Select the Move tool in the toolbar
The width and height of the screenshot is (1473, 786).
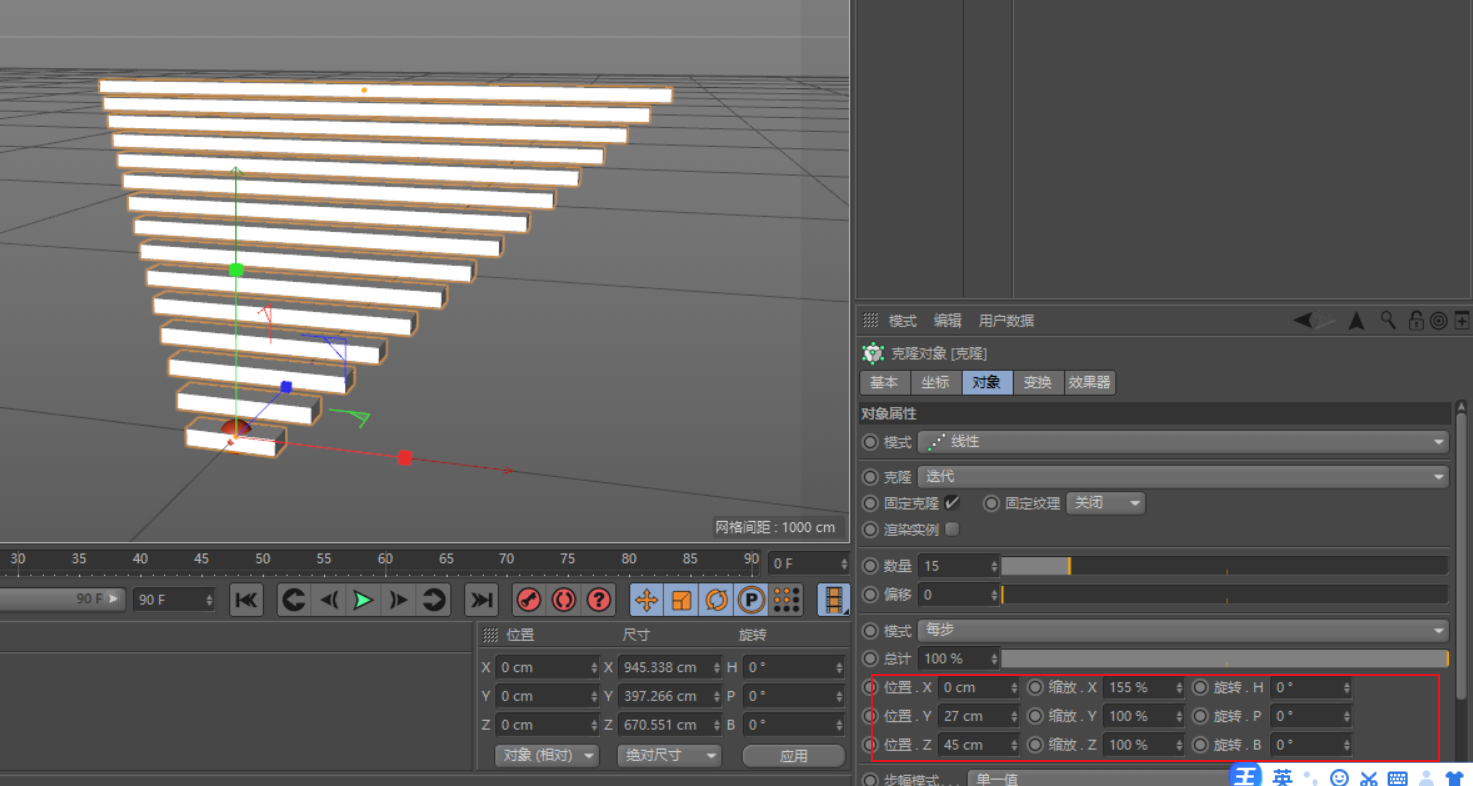[646, 600]
